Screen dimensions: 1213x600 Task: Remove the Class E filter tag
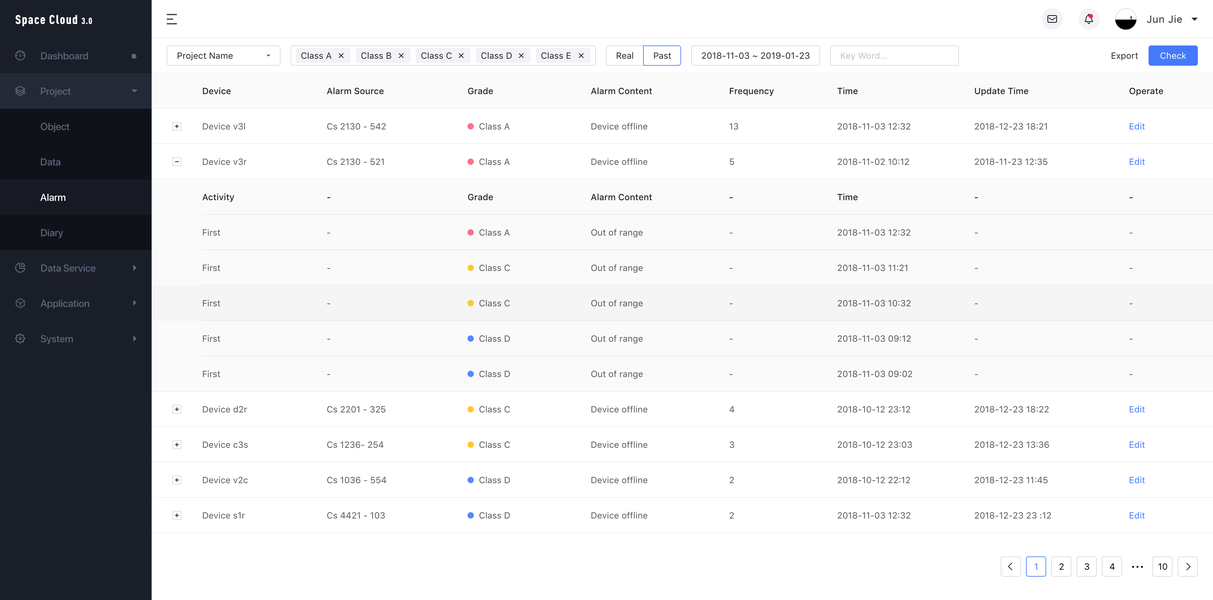581,56
